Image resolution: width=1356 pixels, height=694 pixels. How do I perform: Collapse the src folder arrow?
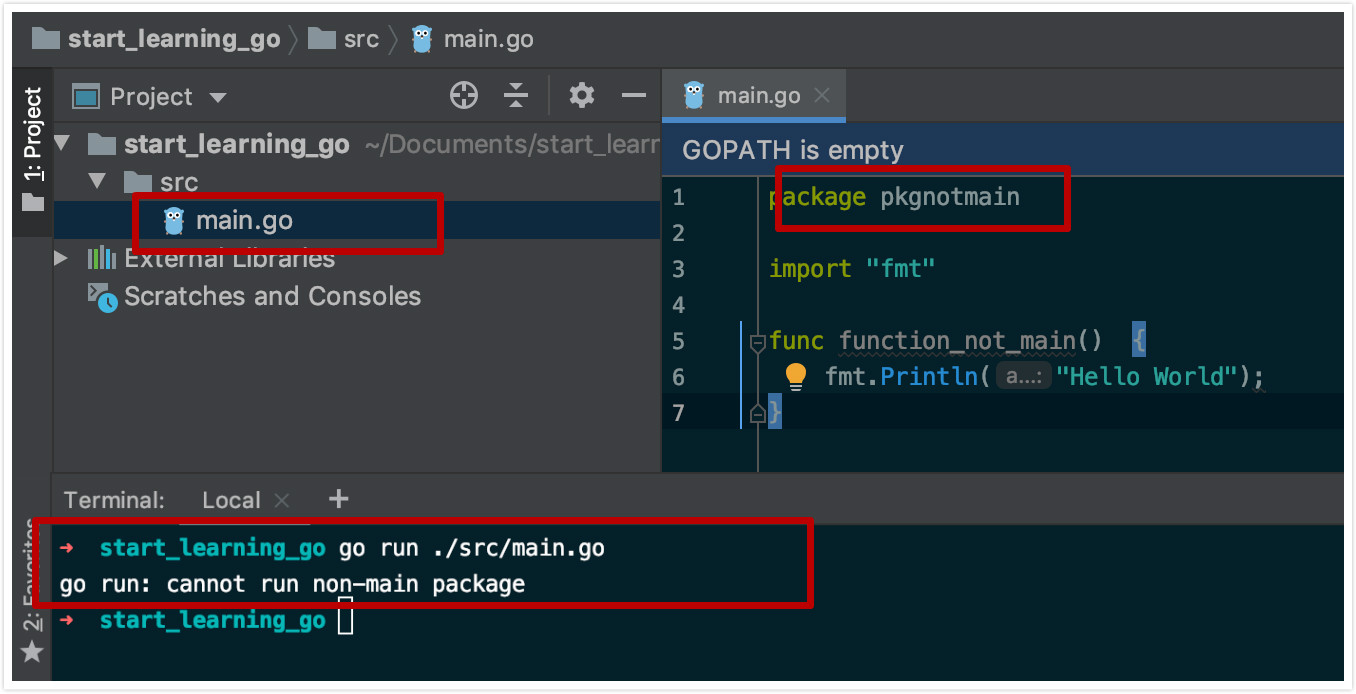(97, 182)
